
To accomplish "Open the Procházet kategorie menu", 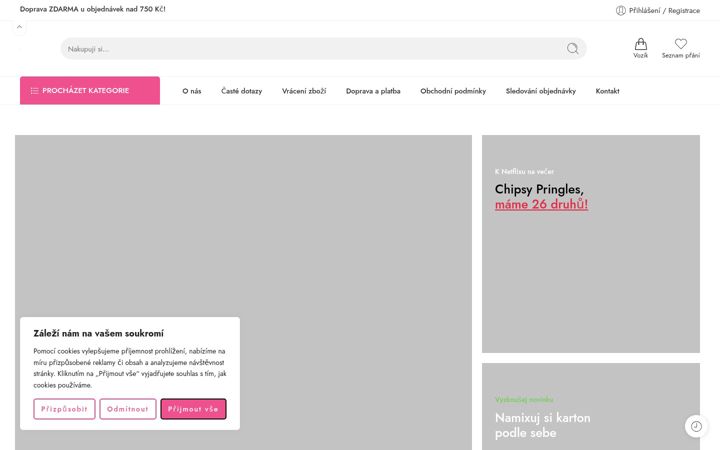I will pos(90,90).
